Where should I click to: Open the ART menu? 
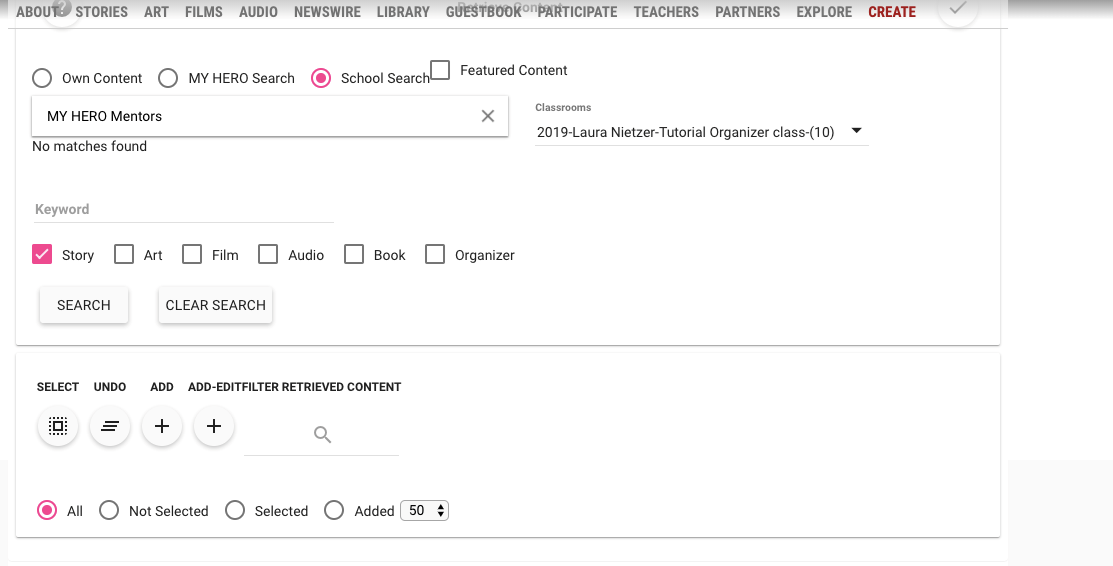pyautogui.click(x=156, y=12)
